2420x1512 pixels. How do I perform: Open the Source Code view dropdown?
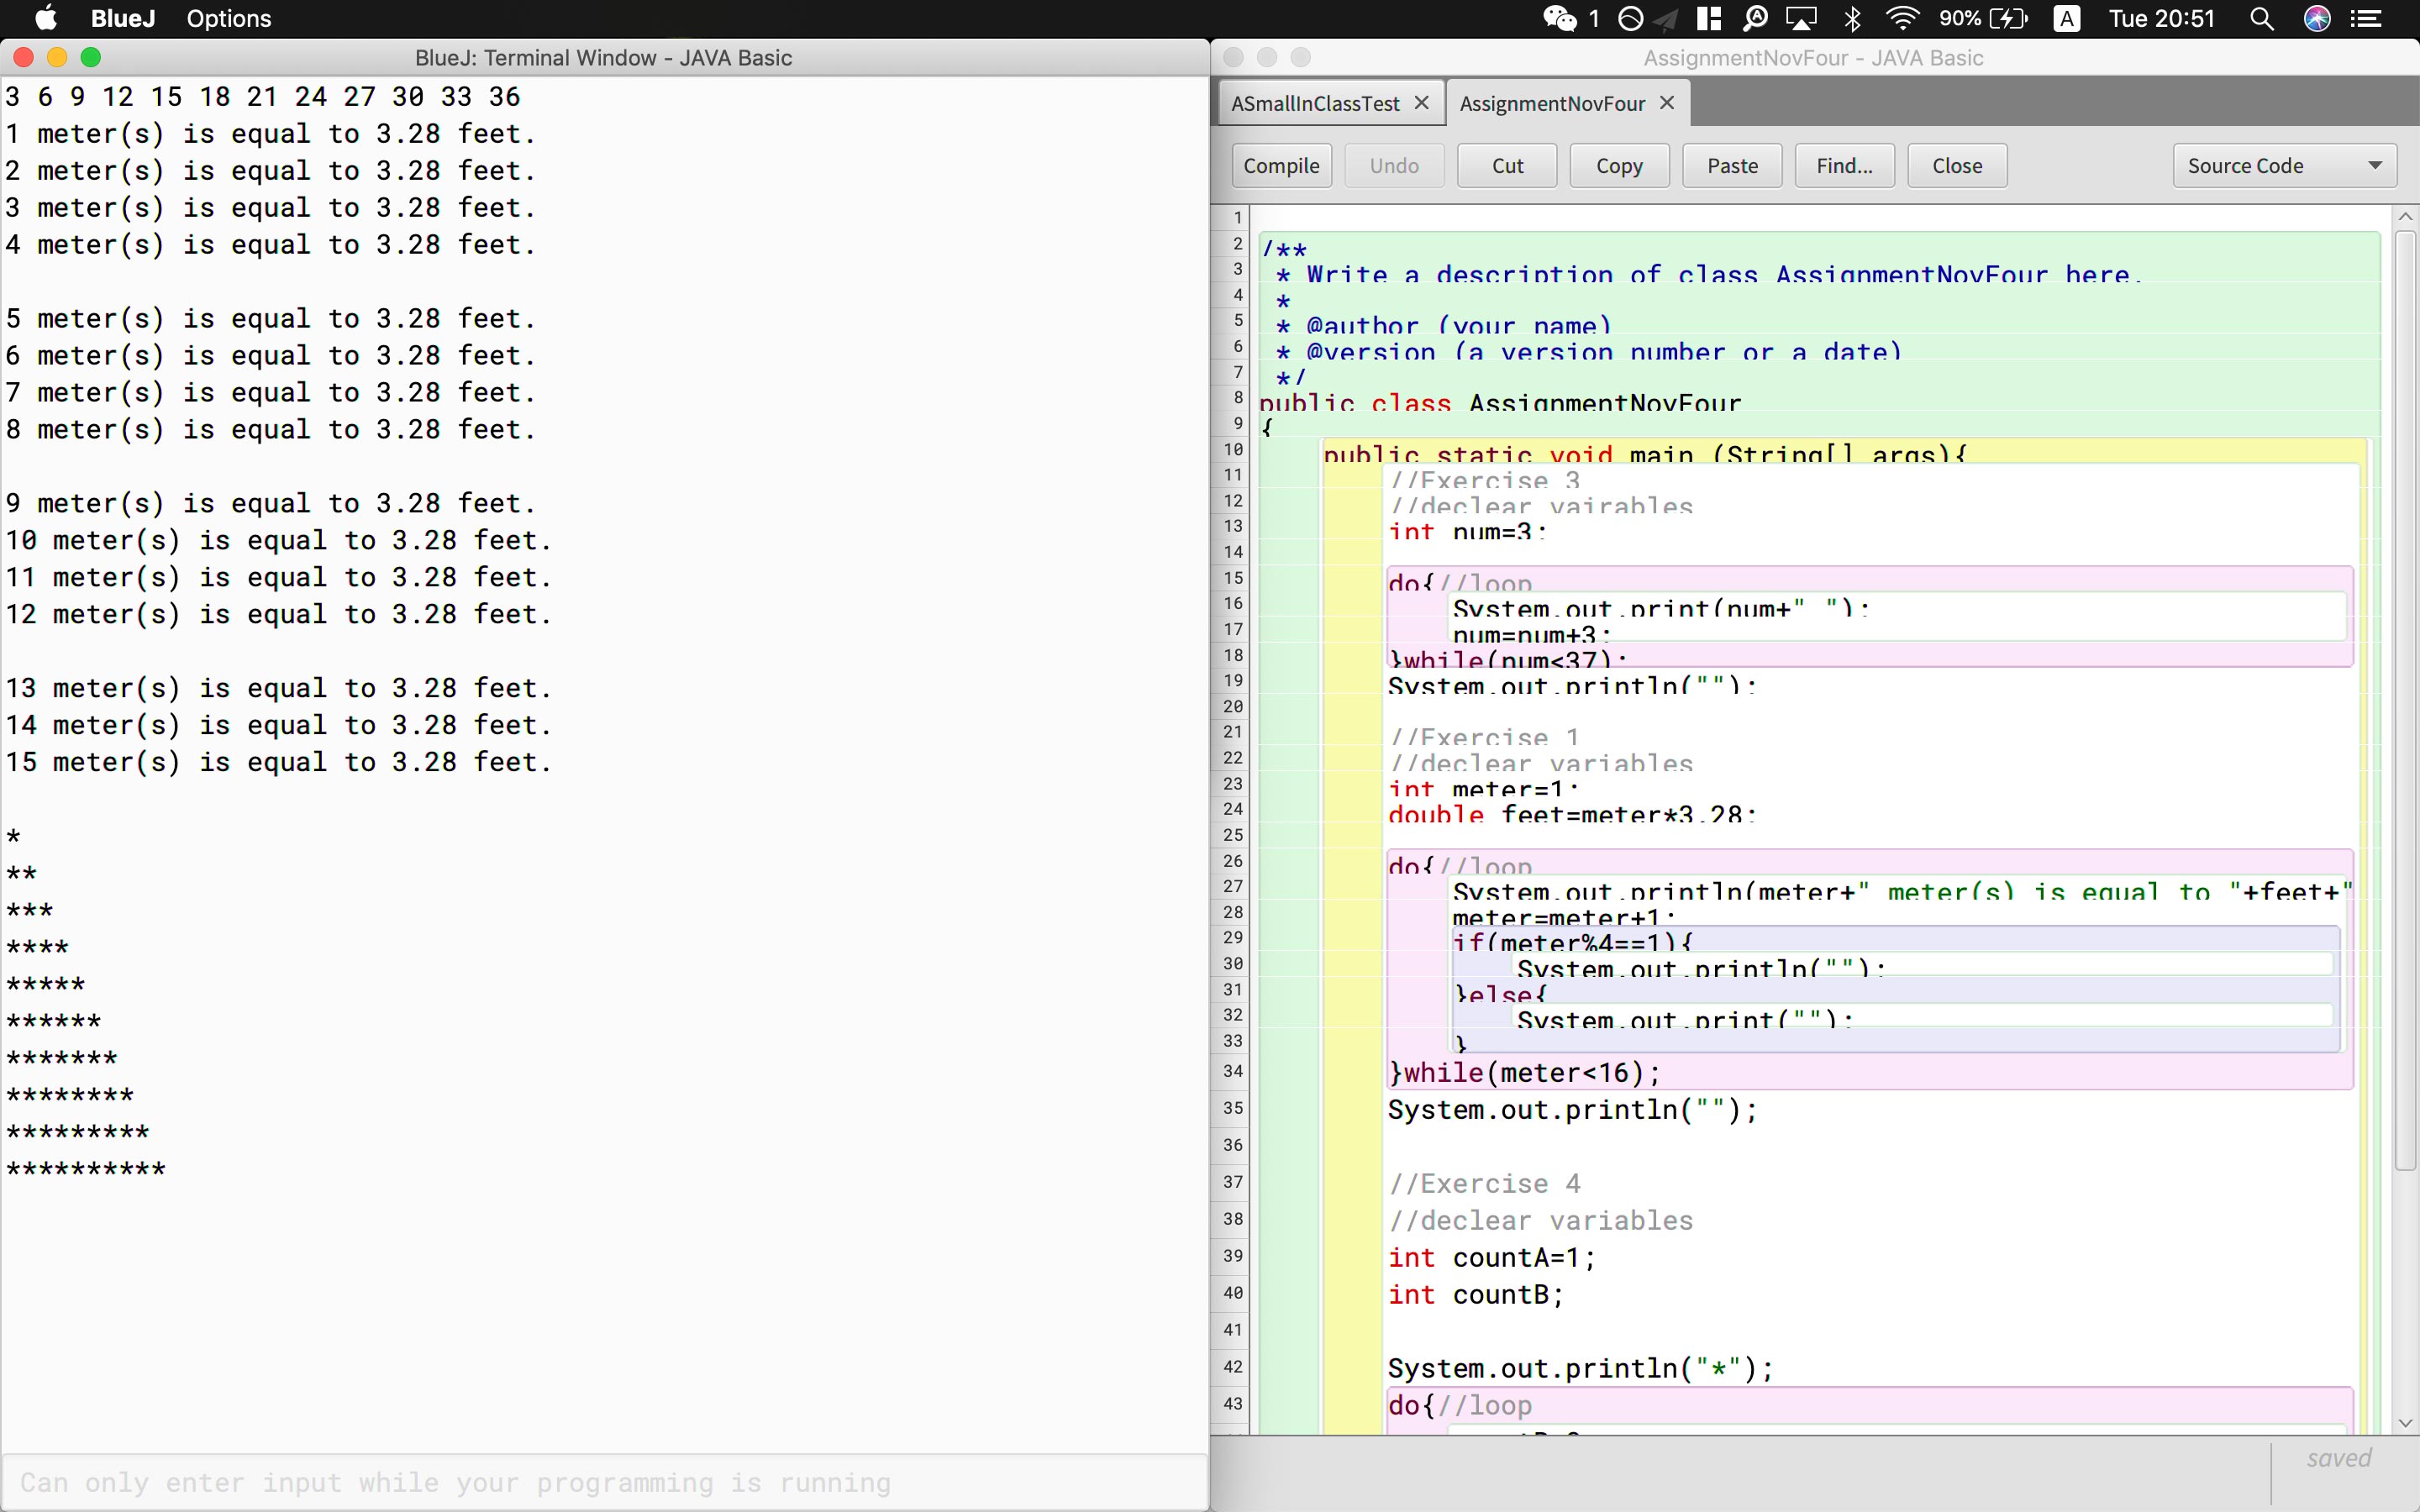point(2284,166)
